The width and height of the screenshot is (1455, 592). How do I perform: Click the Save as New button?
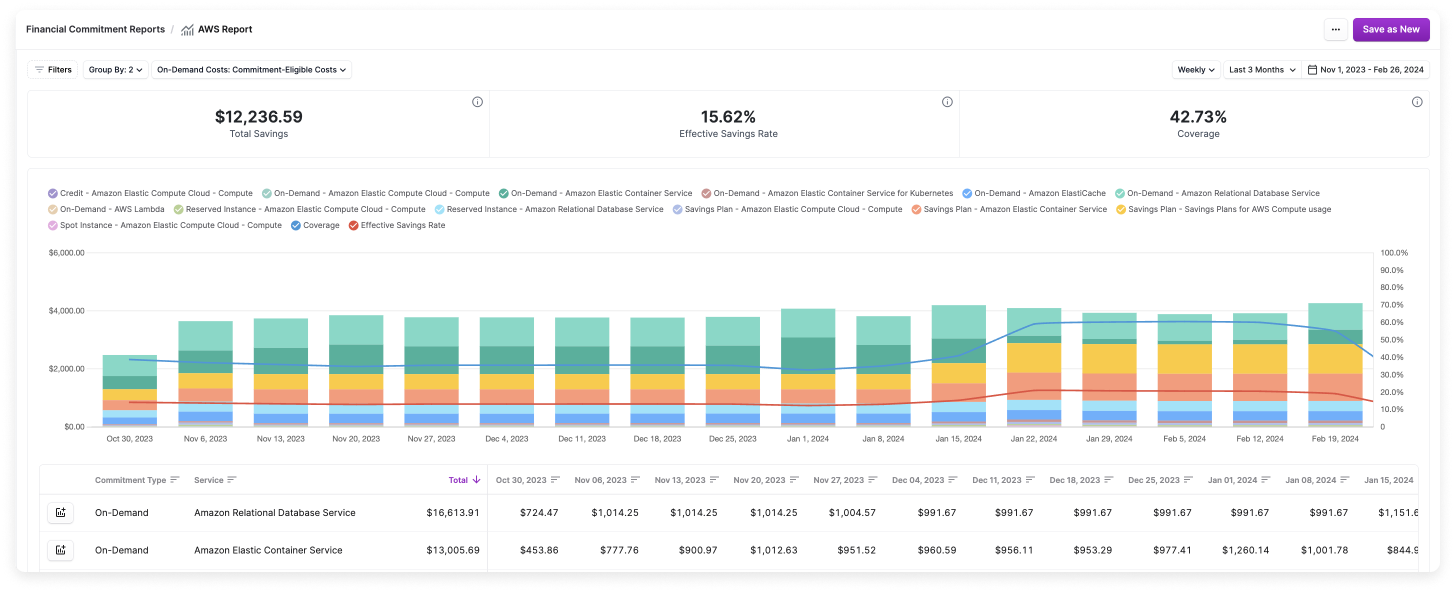[x=1391, y=30]
